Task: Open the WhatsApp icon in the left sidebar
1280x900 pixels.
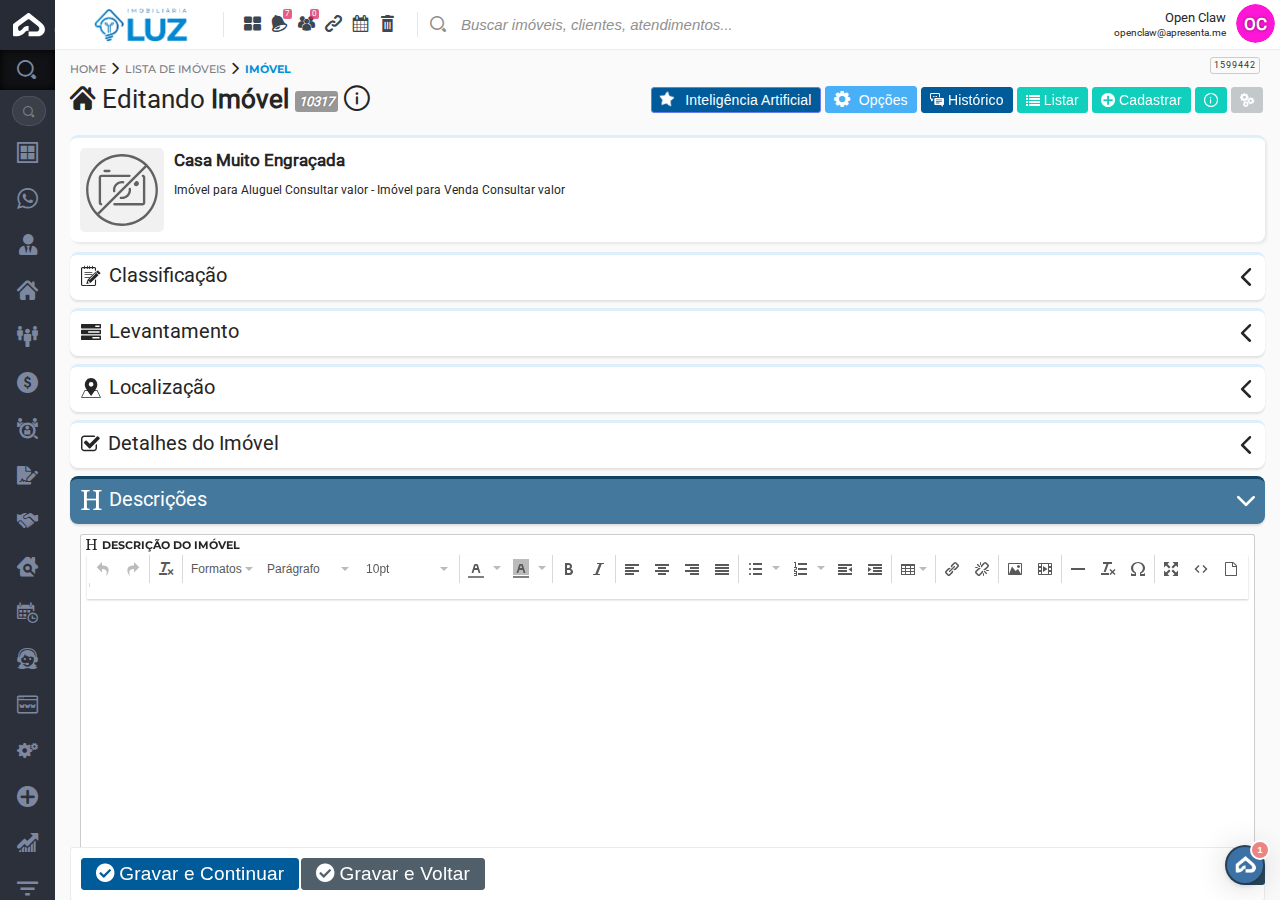Action: tap(27, 198)
